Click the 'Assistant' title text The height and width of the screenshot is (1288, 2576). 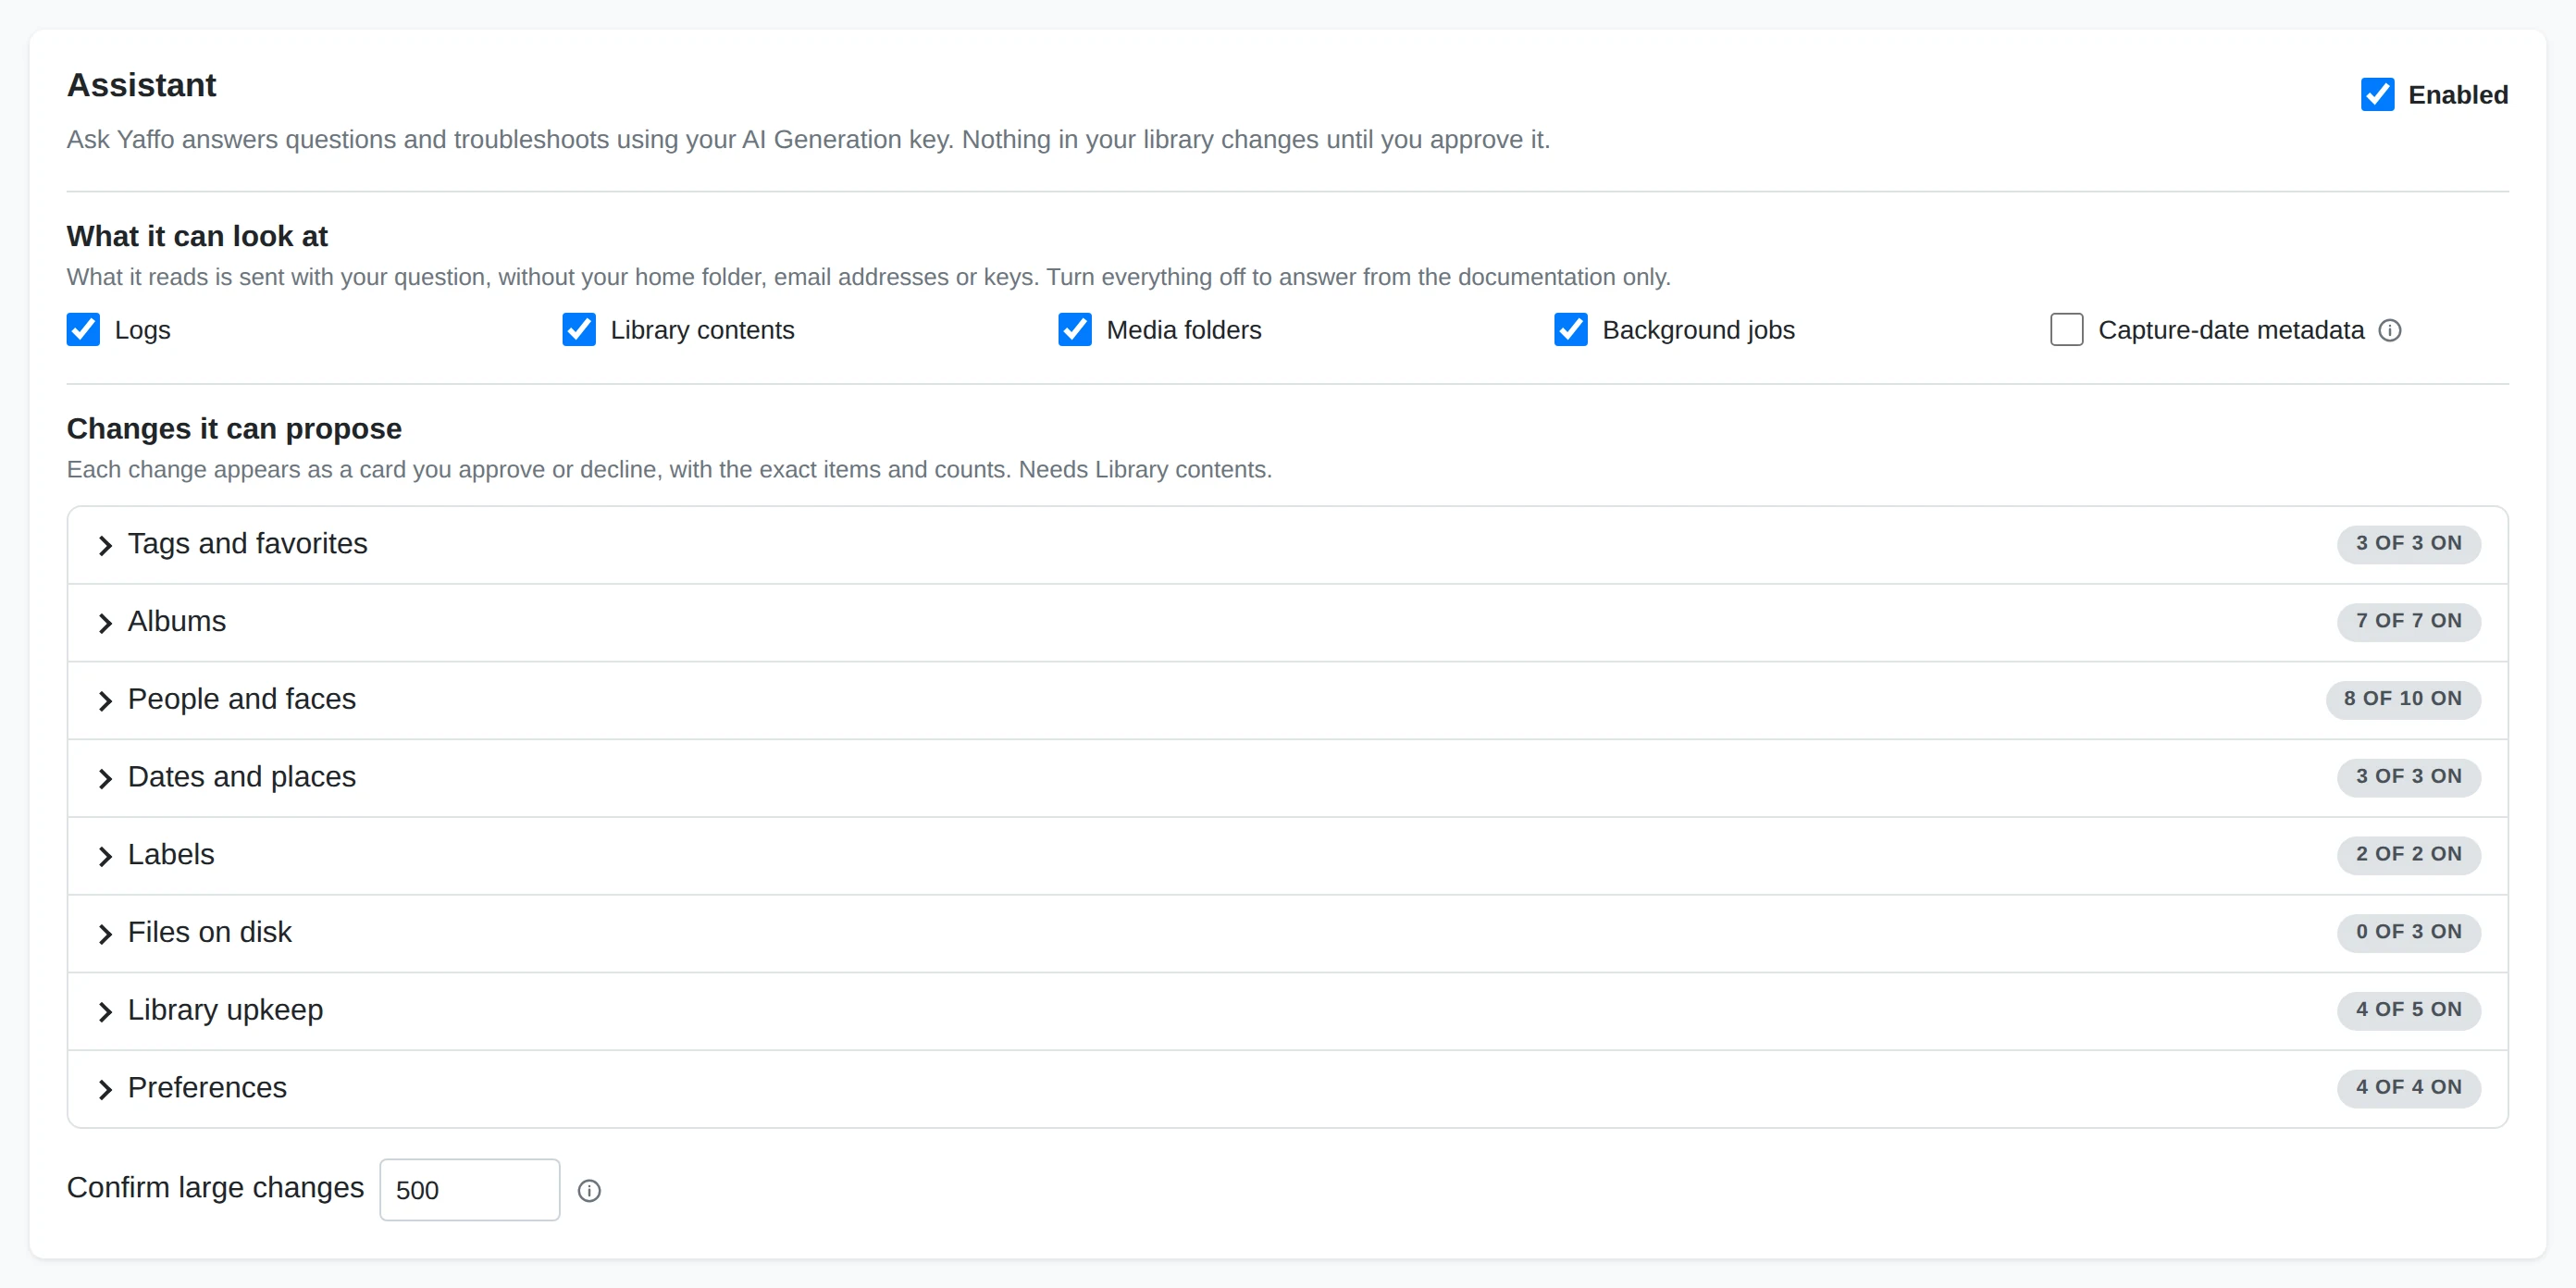pyautogui.click(x=141, y=85)
